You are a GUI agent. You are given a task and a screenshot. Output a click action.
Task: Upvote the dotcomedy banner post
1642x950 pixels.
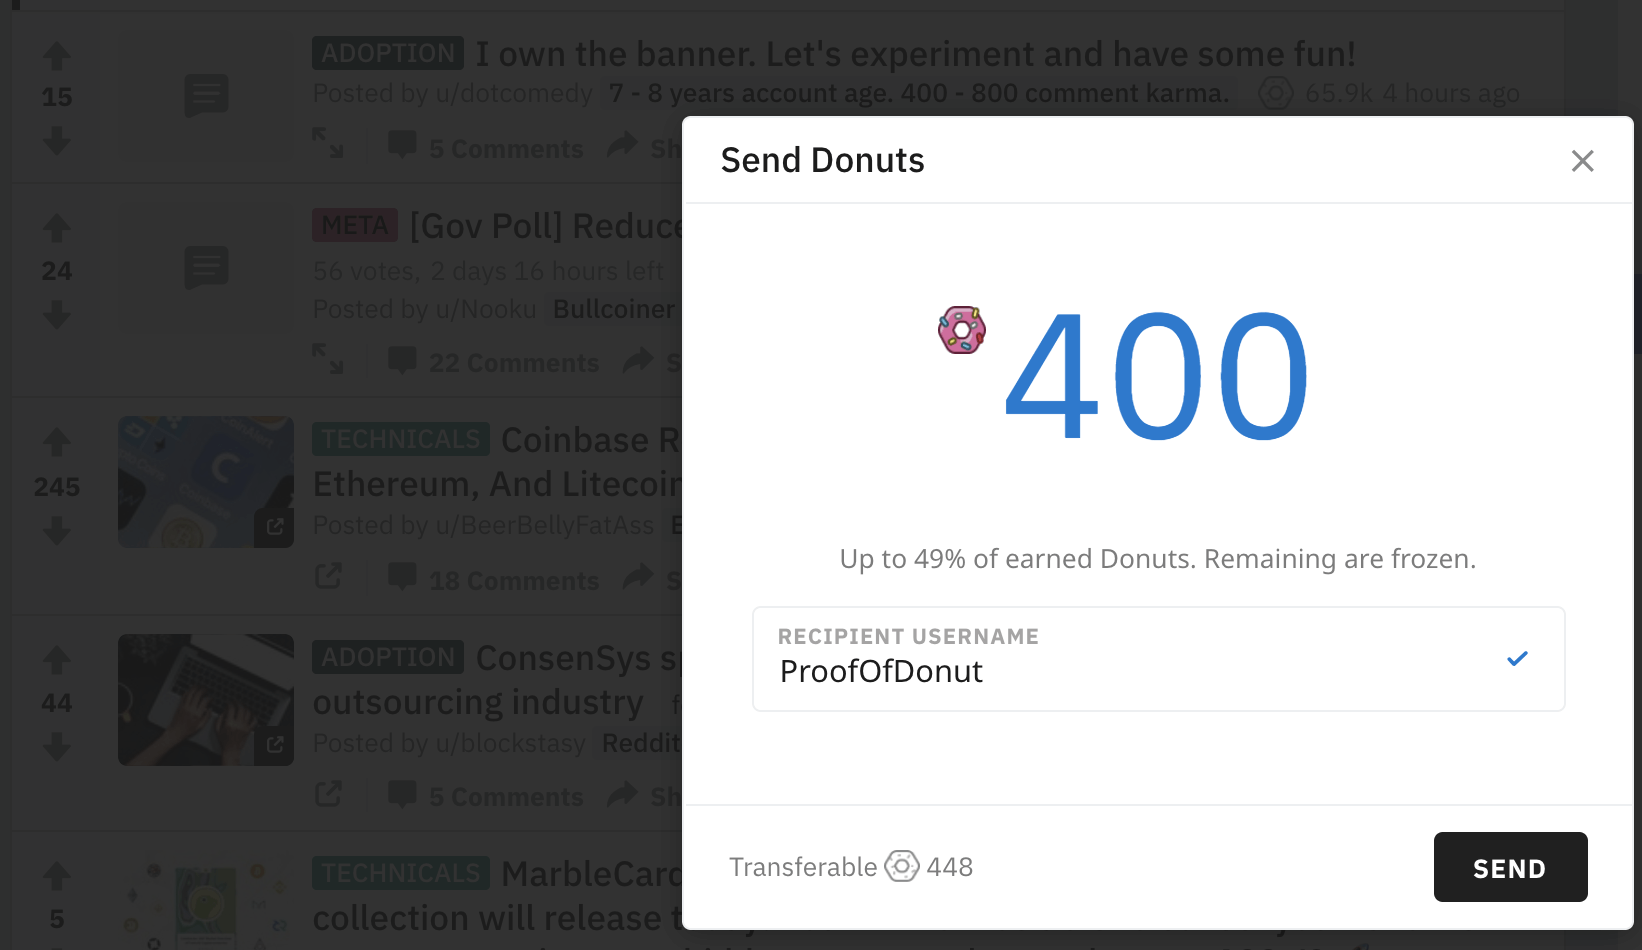[57, 56]
